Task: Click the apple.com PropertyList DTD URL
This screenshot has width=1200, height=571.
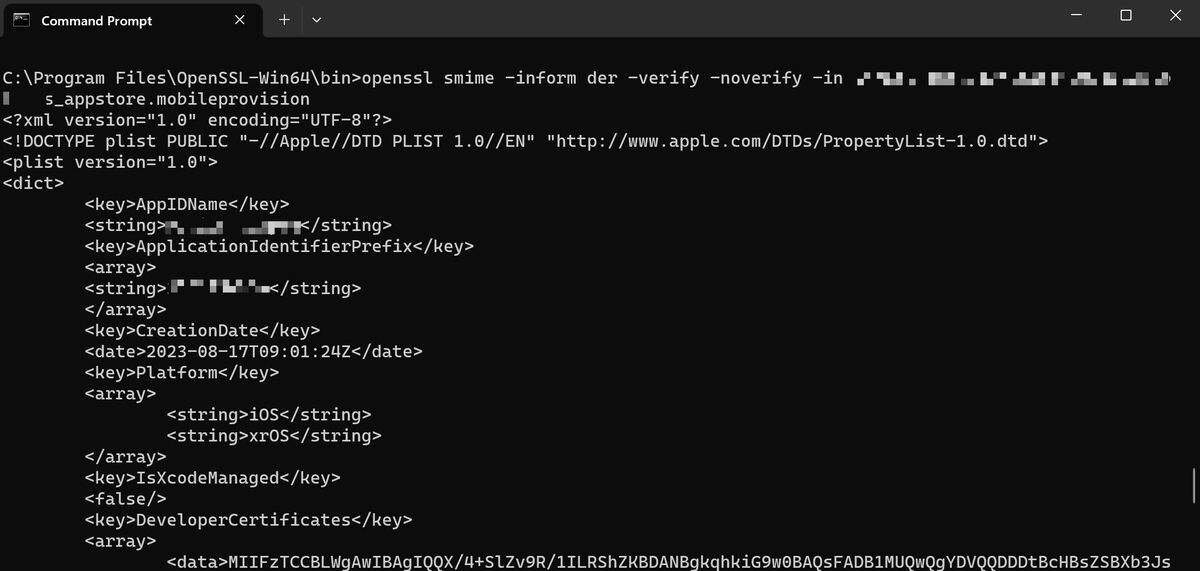Action: (x=793, y=141)
